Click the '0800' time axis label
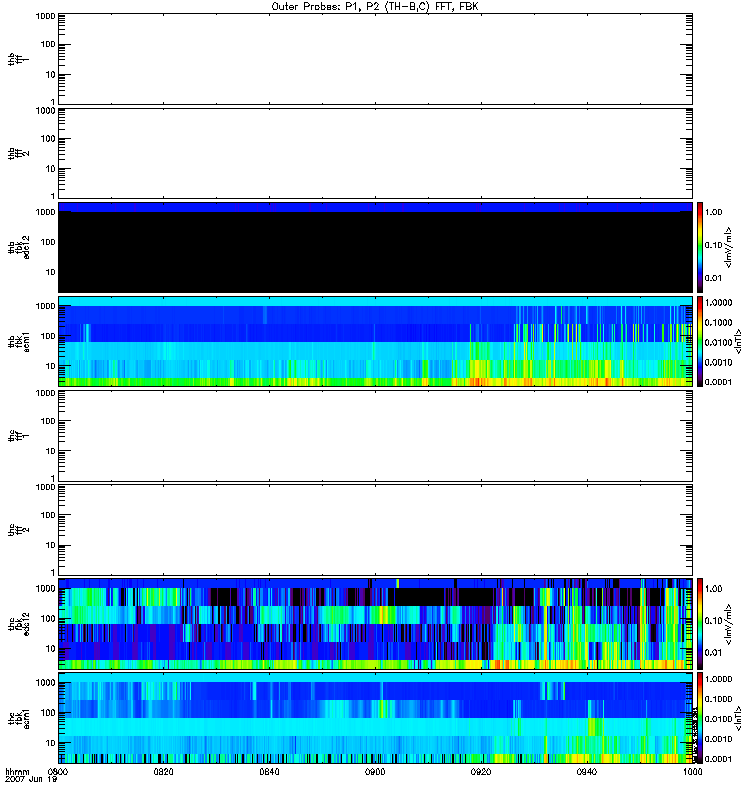The height and width of the screenshot is (800, 750). (x=58, y=772)
